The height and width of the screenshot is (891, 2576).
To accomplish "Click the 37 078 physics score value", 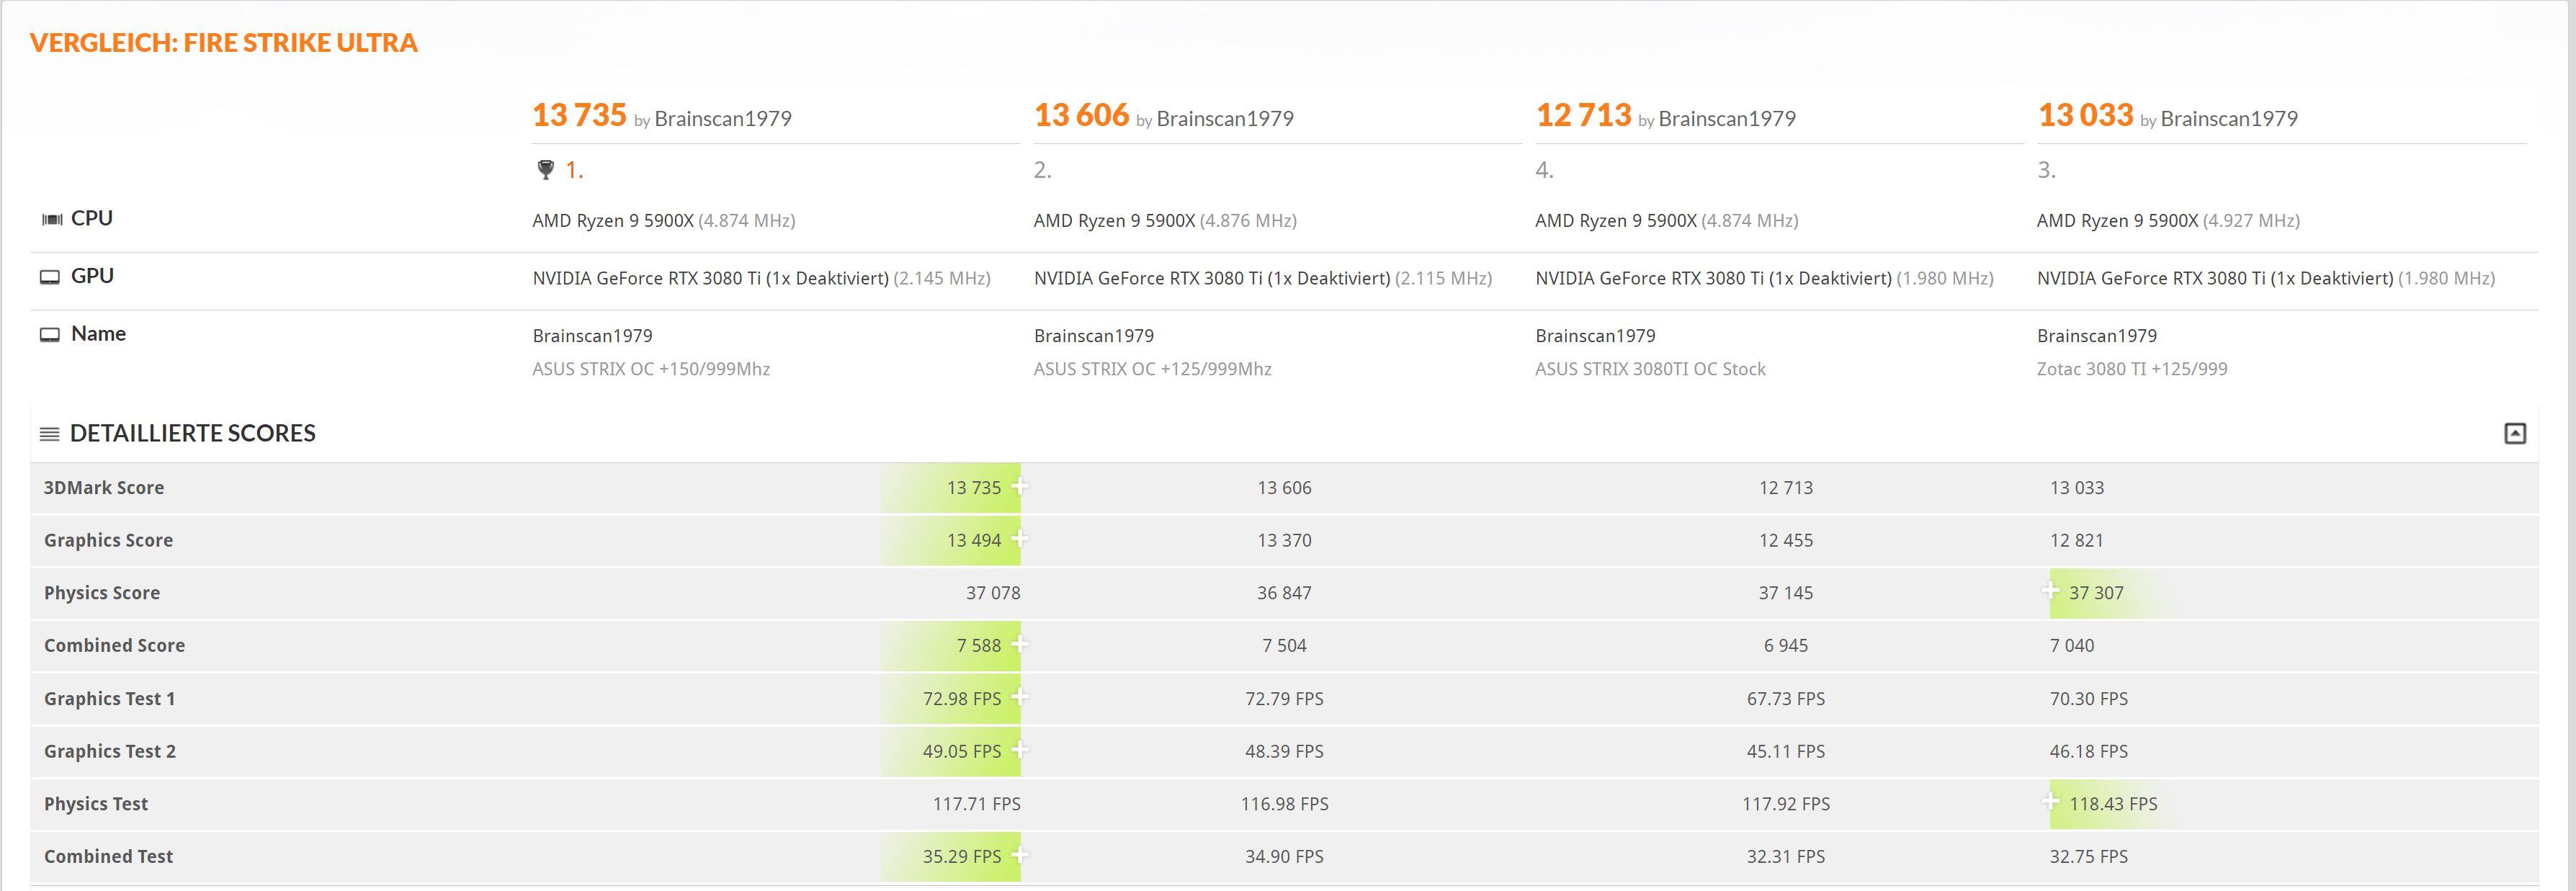I will tap(993, 593).
